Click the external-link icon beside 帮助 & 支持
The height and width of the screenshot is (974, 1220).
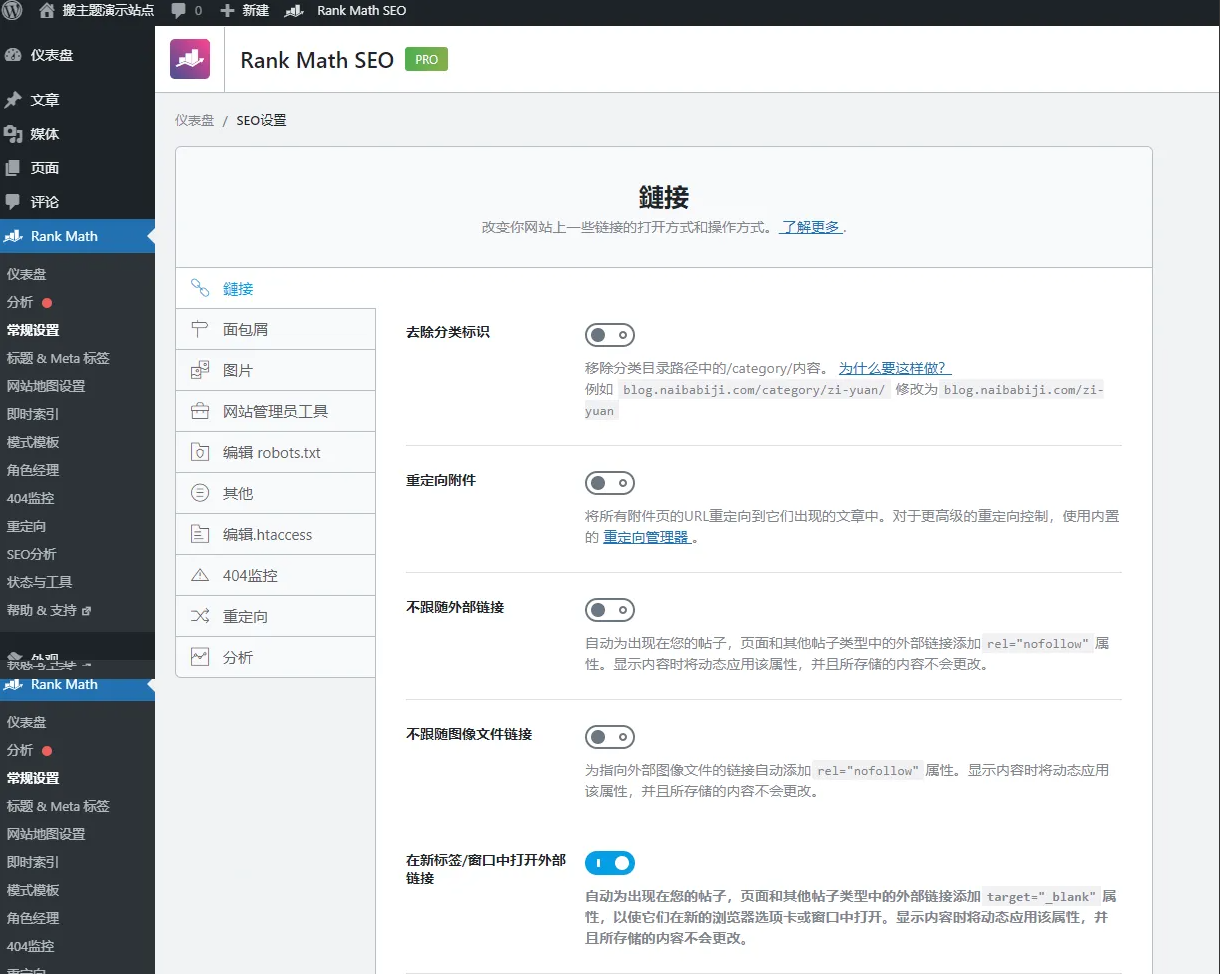point(86,611)
